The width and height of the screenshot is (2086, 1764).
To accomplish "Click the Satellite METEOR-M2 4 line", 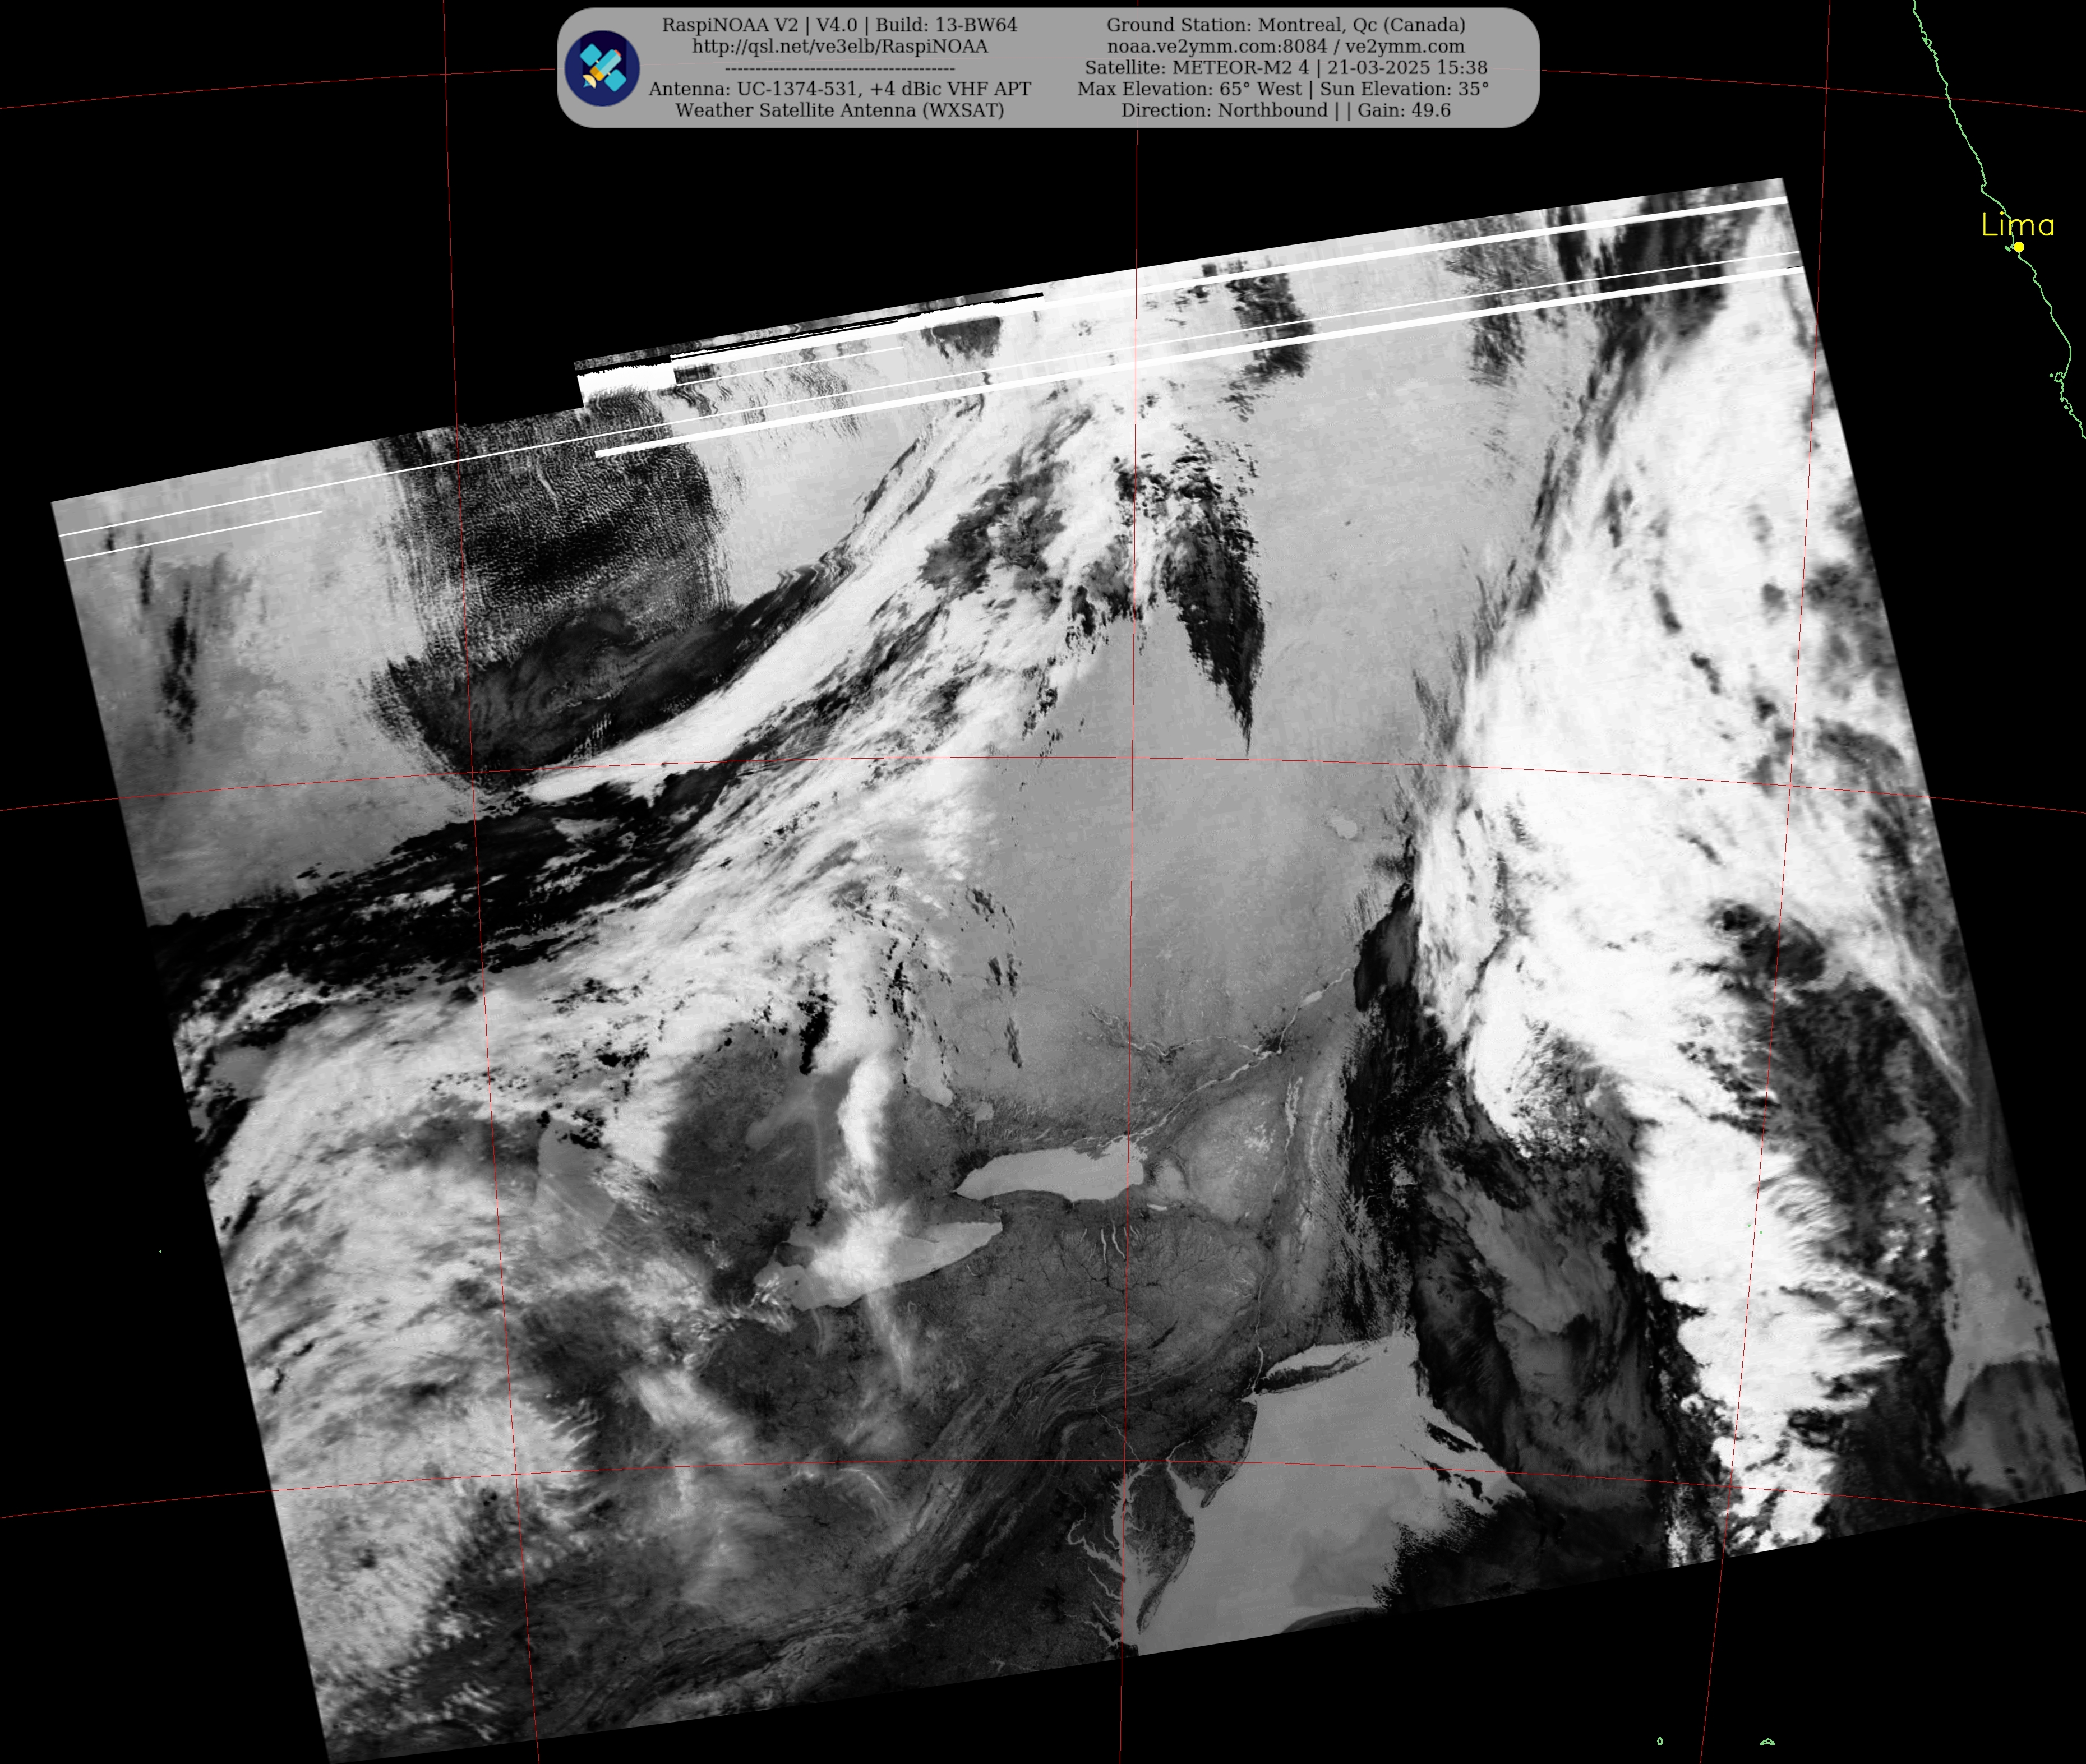I will [1285, 68].
